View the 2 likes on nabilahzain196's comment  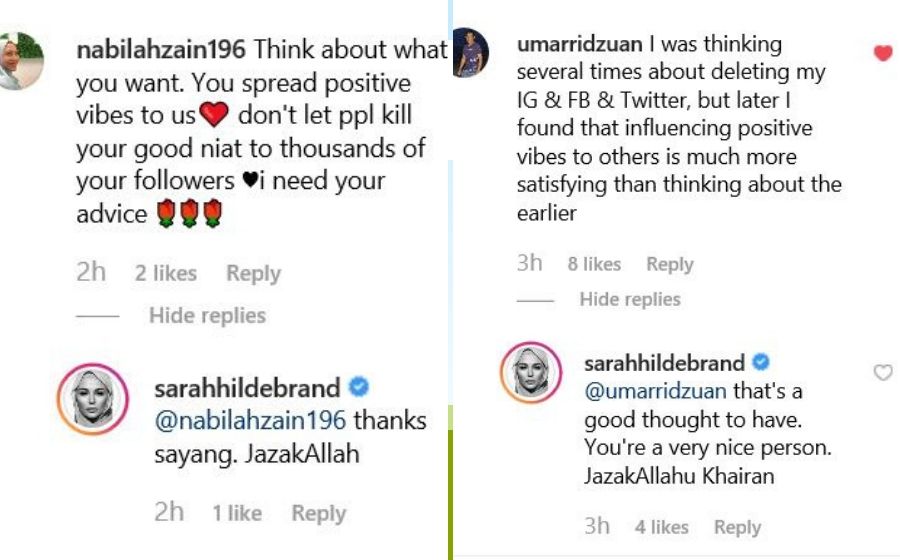click(166, 273)
